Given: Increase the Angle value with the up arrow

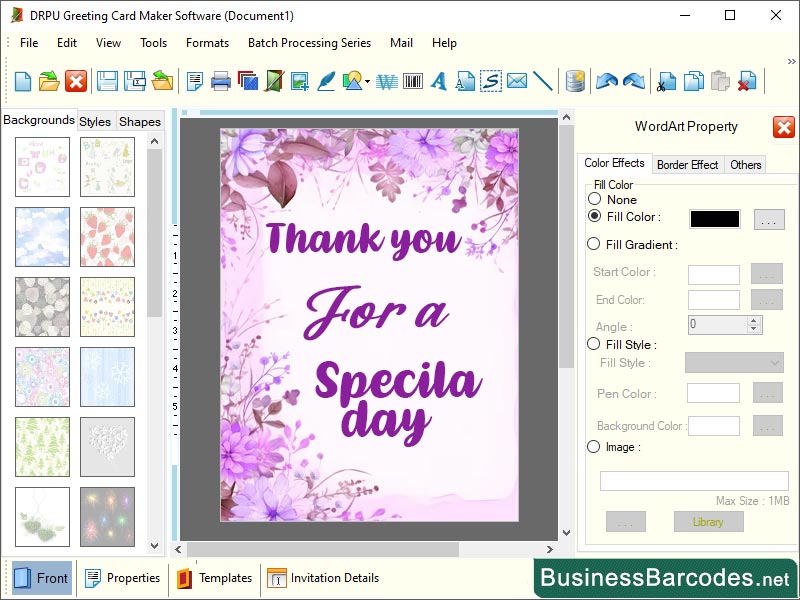Looking at the screenshot, I should point(753,319).
